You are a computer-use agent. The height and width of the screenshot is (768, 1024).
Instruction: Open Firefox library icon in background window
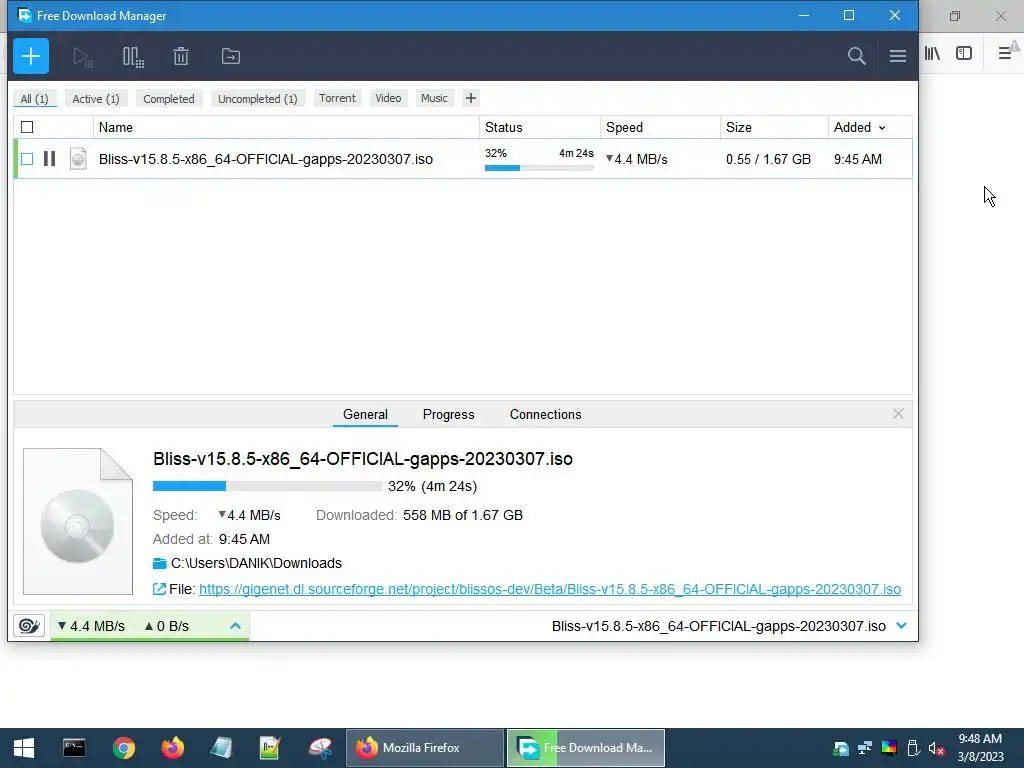coord(932,54)
